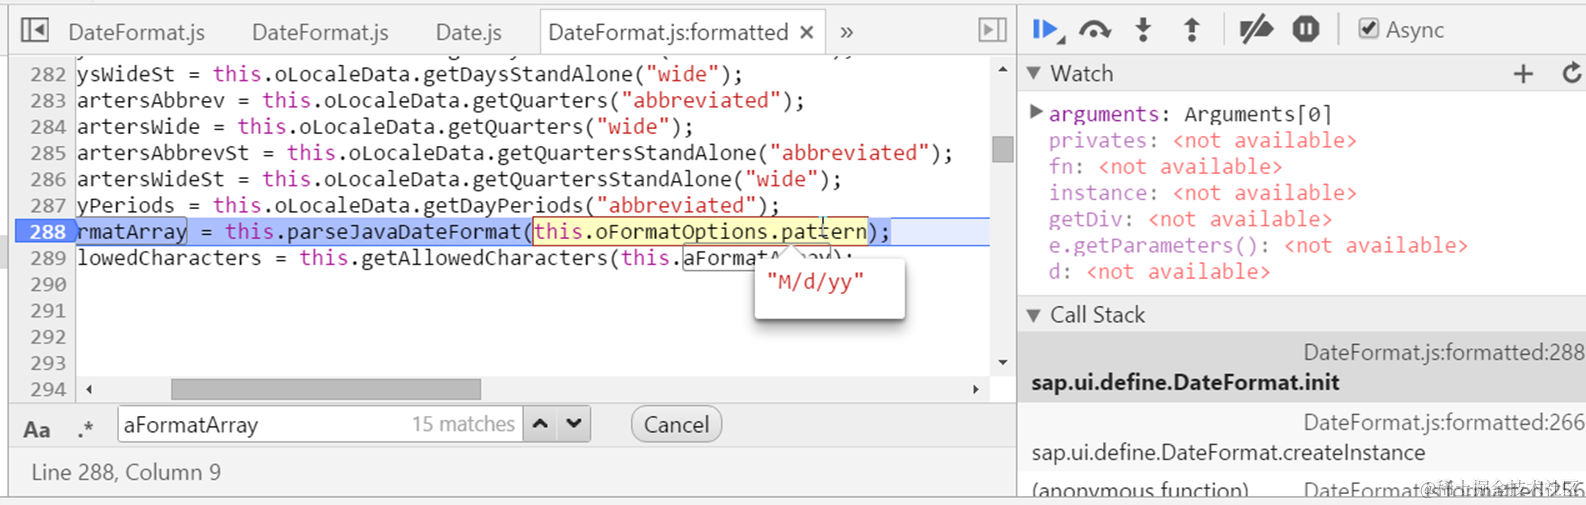This screenshot has height=505, width=1586.
Task: Click the horizontal scrollbar thumb
Action: click(326, 389)
